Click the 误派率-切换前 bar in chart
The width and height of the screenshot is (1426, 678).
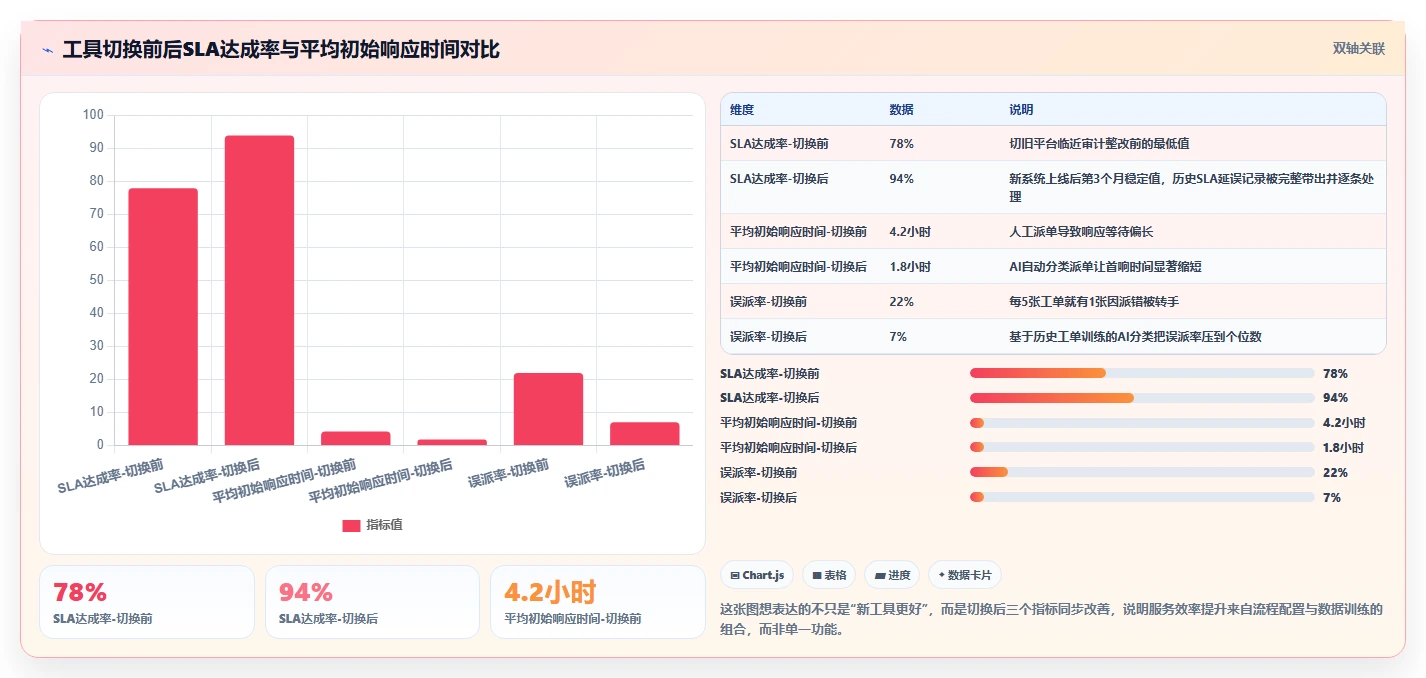548,409
